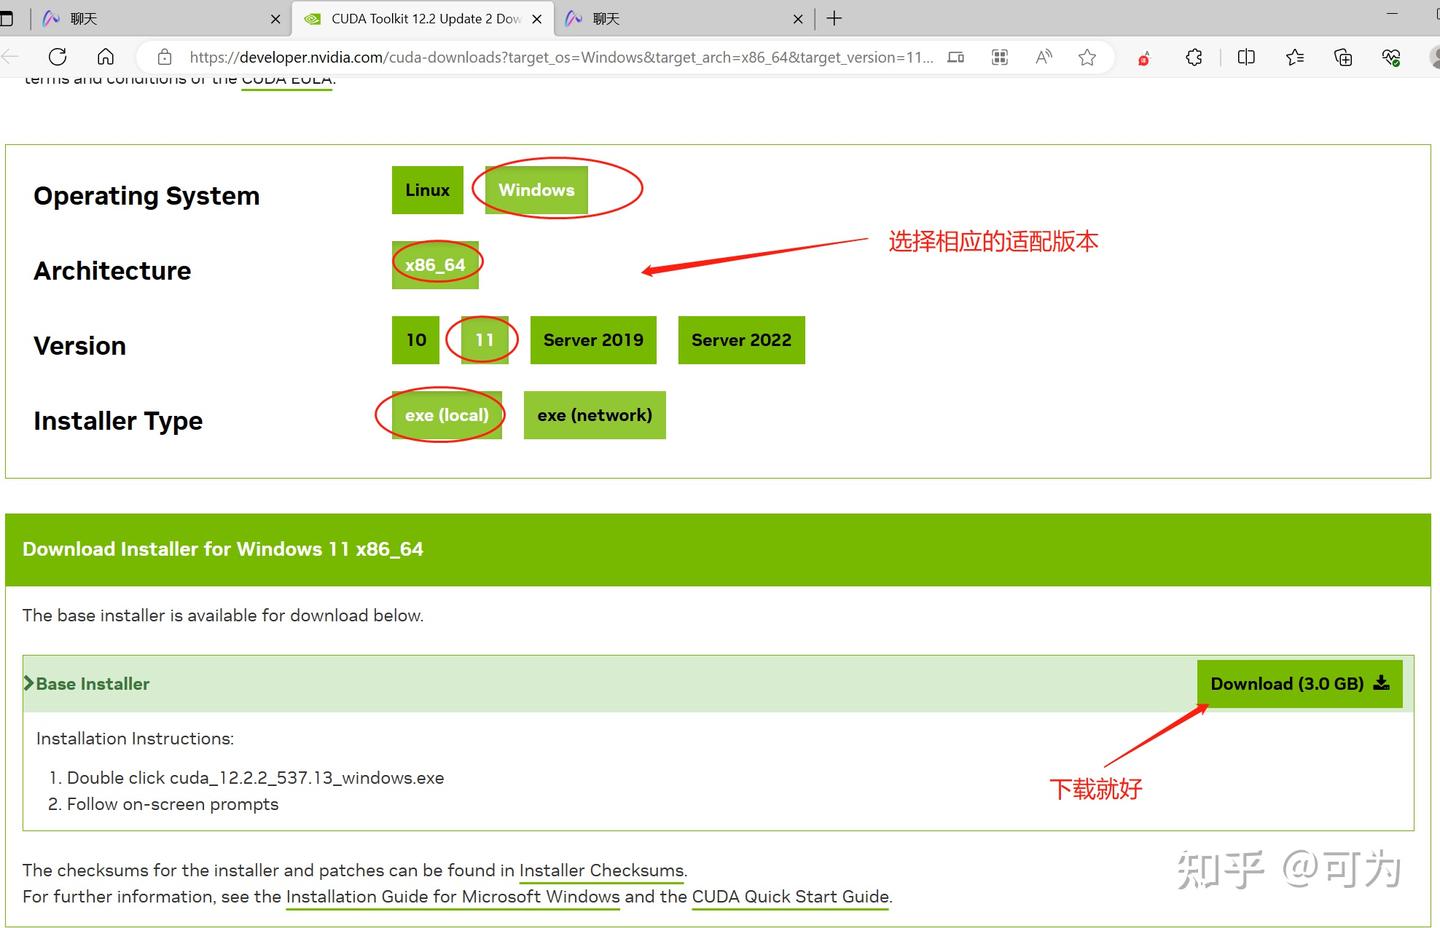1440x928 pixels.
Task: Go to the browser home page icon
Action: (x=106, y=57)
